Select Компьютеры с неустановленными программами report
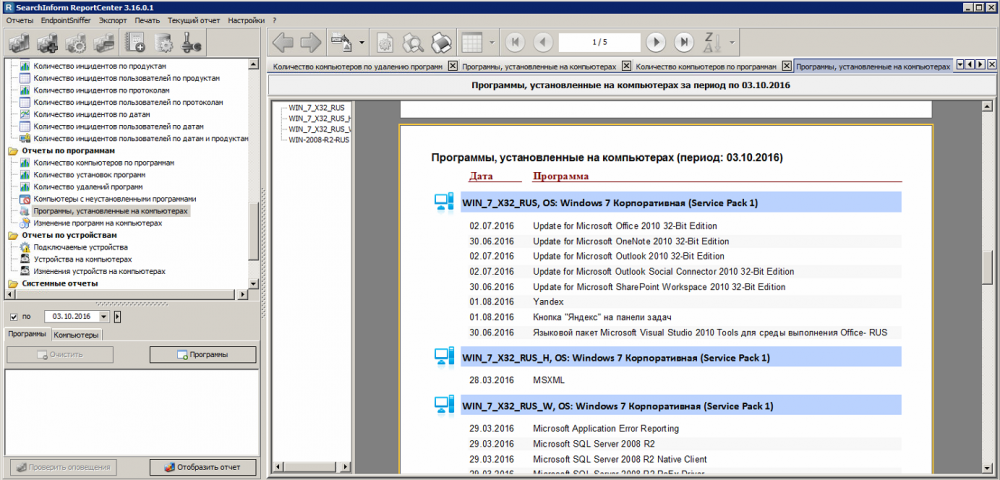 (115, 199)
